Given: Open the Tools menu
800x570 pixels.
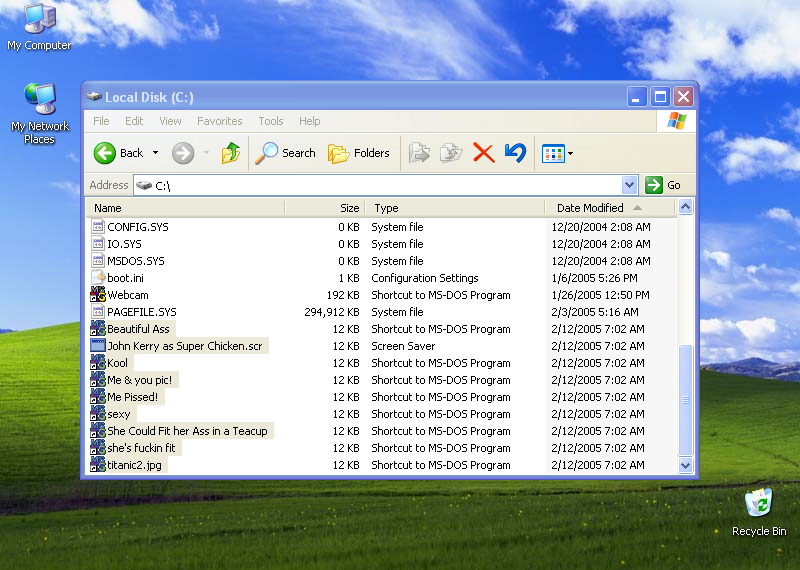Looking at the screenshot, I should 271,121.
